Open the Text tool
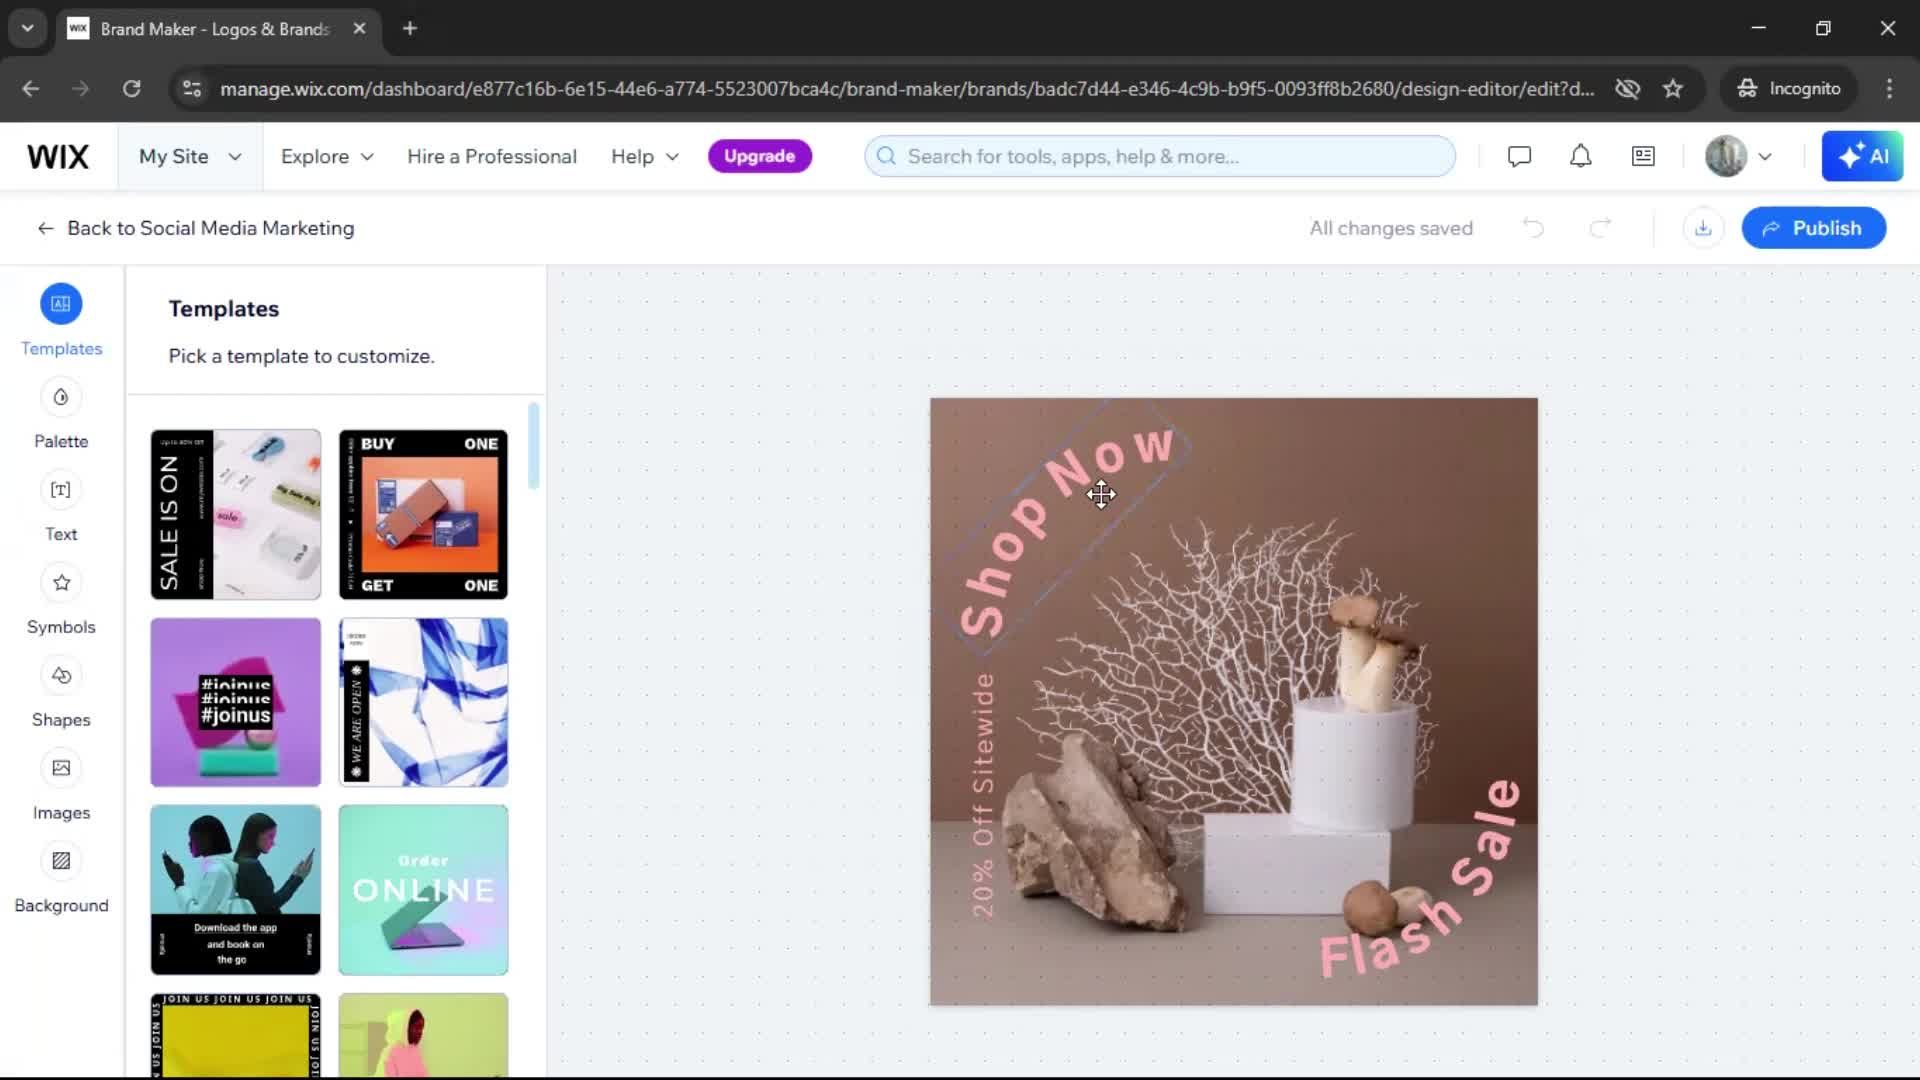Screen dimensions: 1920x1080 tap(61, 490)
